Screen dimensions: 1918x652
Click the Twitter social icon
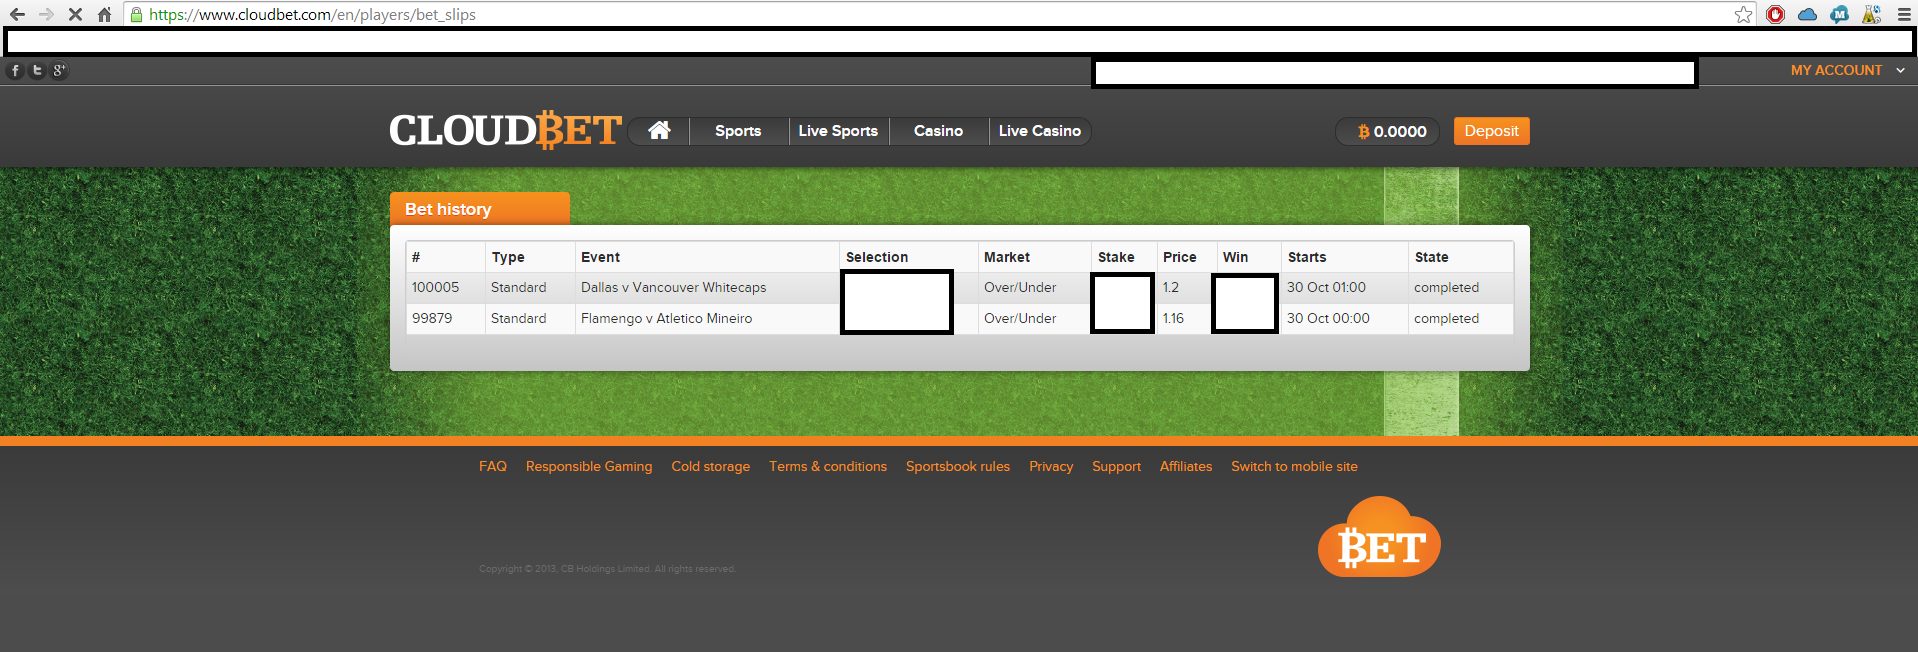[37, 70]
